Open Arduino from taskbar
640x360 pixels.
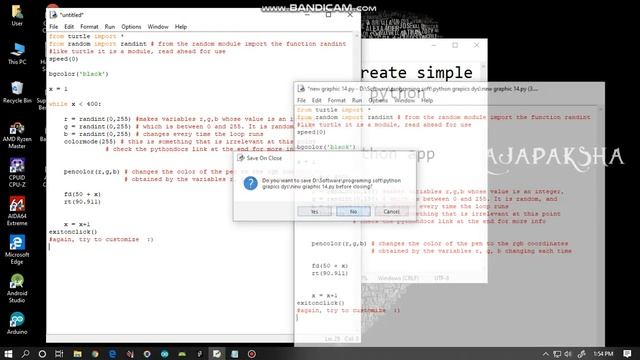tap(164, 353)
